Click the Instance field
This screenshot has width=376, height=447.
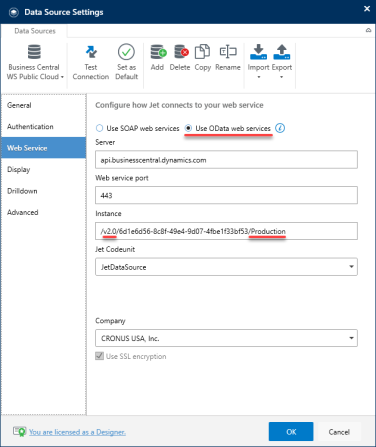226,231
